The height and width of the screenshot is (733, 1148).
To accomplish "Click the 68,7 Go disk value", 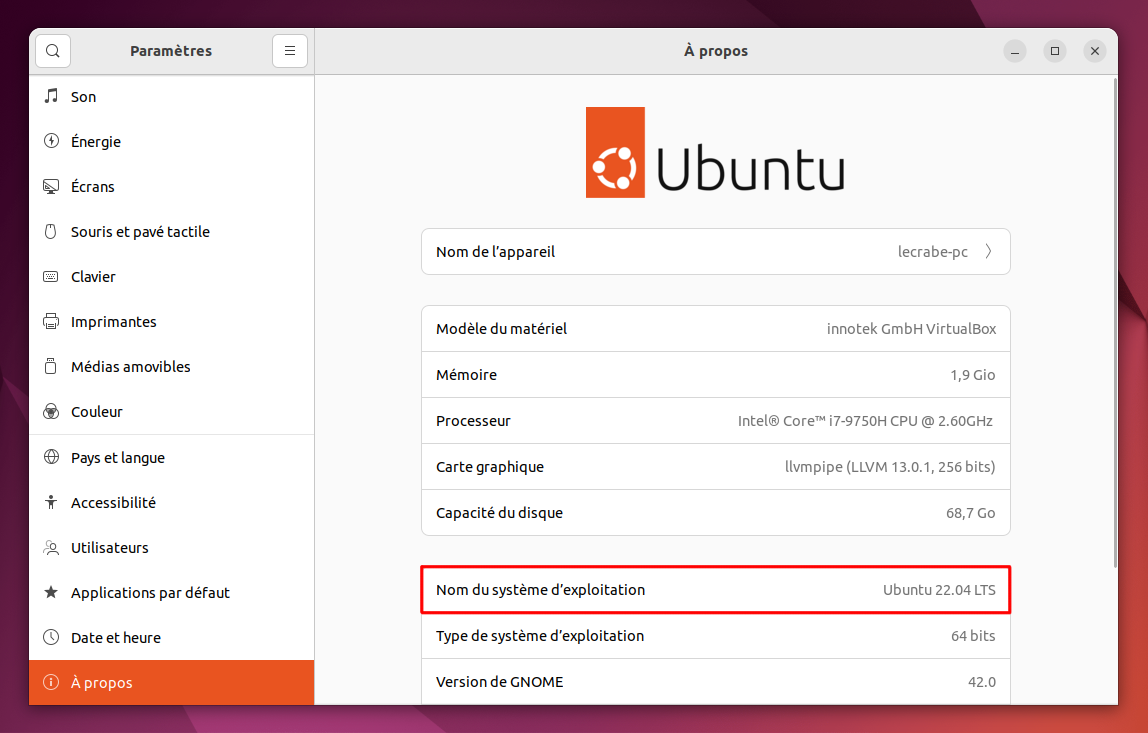I will [970, 513].
